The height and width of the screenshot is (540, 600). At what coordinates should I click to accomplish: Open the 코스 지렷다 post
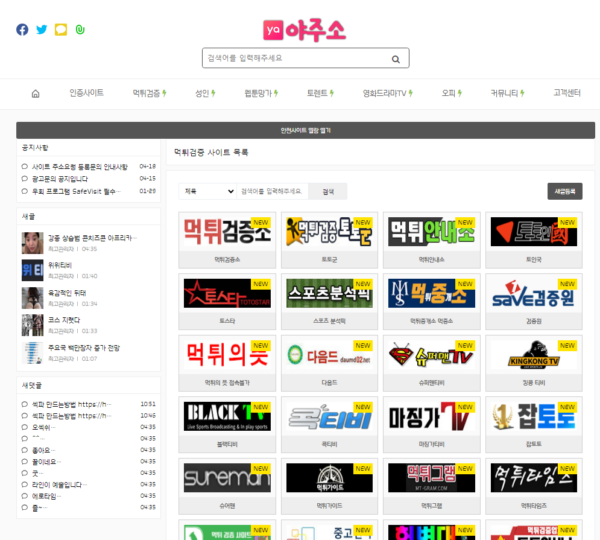point(64,320)
